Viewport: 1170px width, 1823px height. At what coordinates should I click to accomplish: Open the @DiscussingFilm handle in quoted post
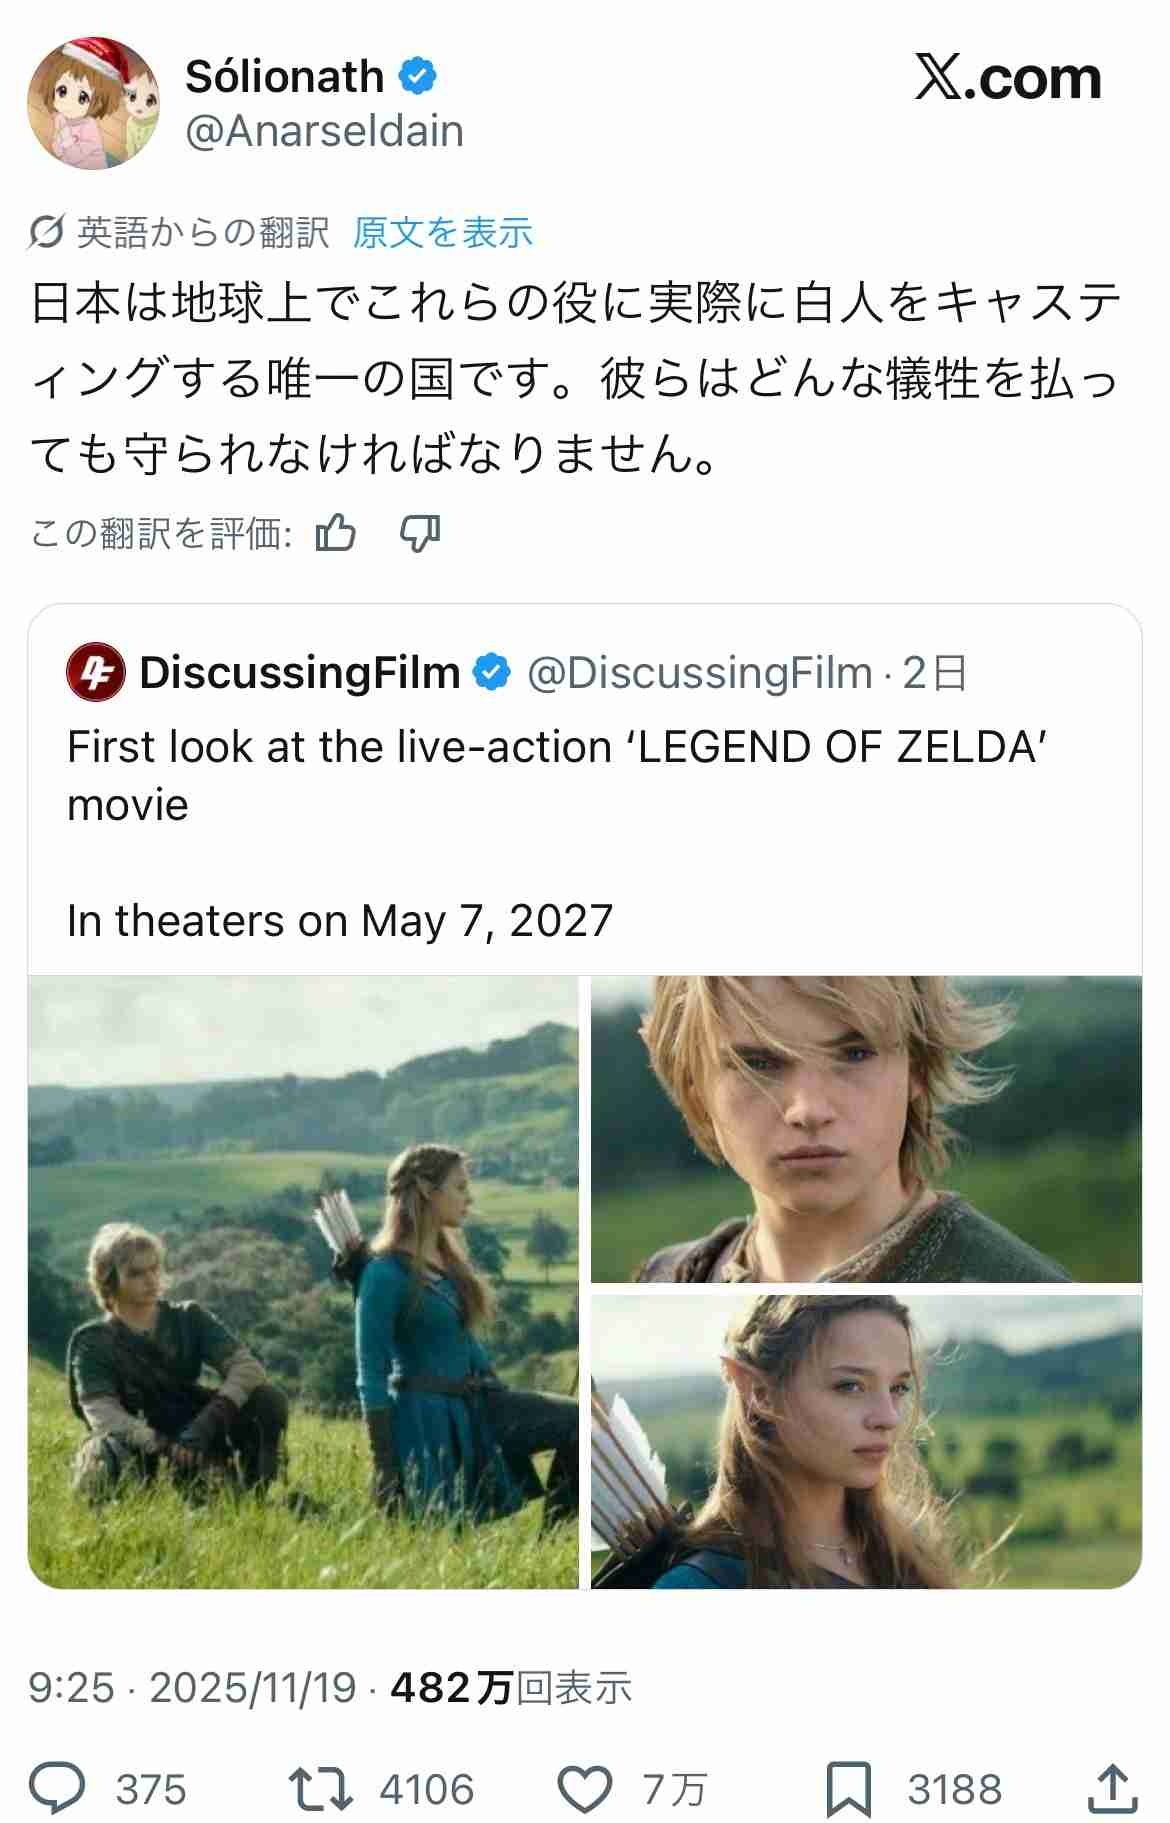pyautogui.click(x=700, y=673)
